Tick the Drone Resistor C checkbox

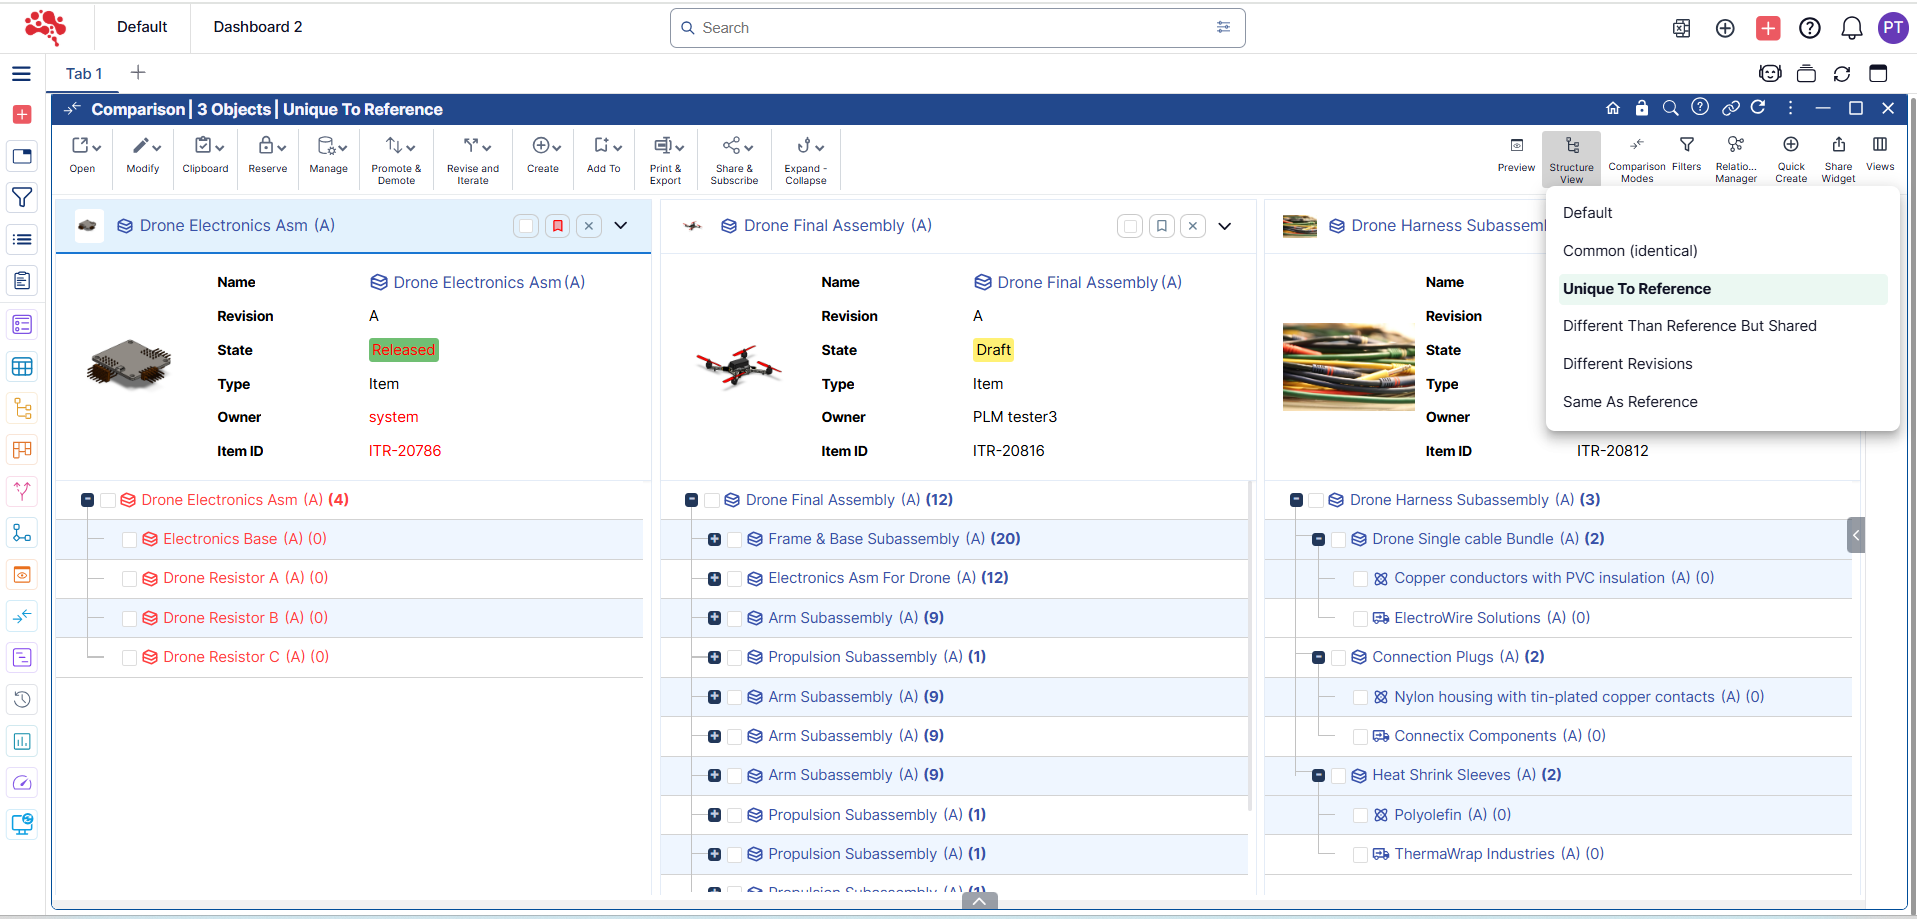(129, 658)
